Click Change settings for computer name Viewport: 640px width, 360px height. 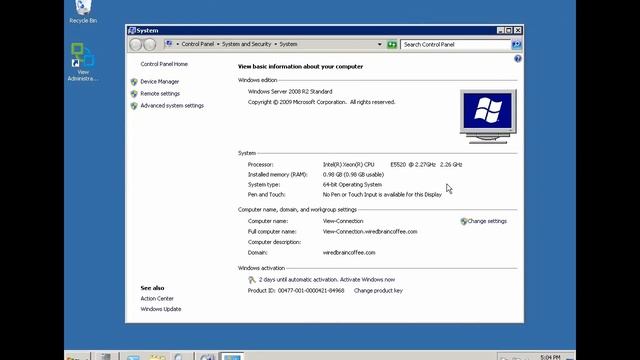tap(487, 221)
